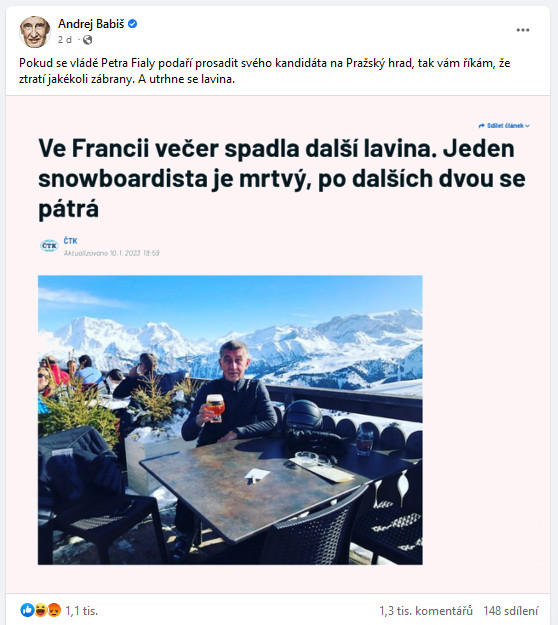The image size is (558, 625).
Task: Open the Andrej Babiš profile name link
Action: click(91, 24)
